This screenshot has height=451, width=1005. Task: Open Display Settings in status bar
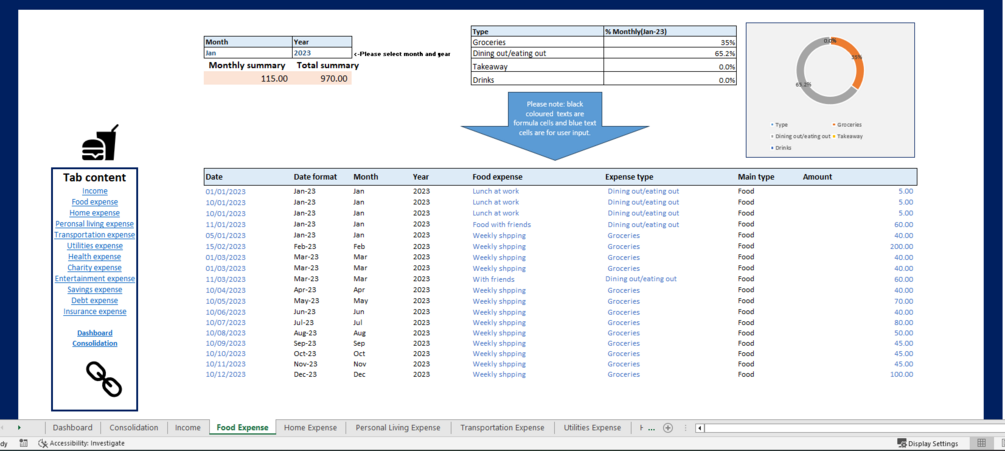point(927,443)
